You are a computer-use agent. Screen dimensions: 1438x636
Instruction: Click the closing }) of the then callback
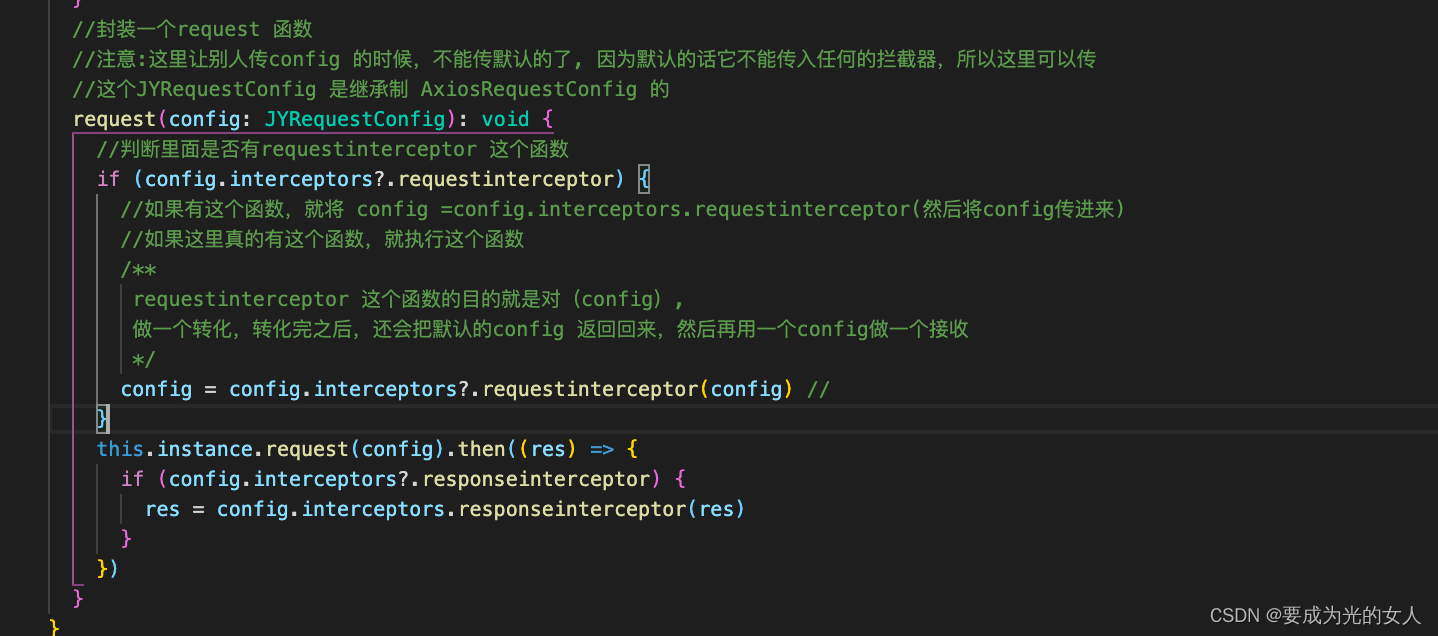(107, 568)
